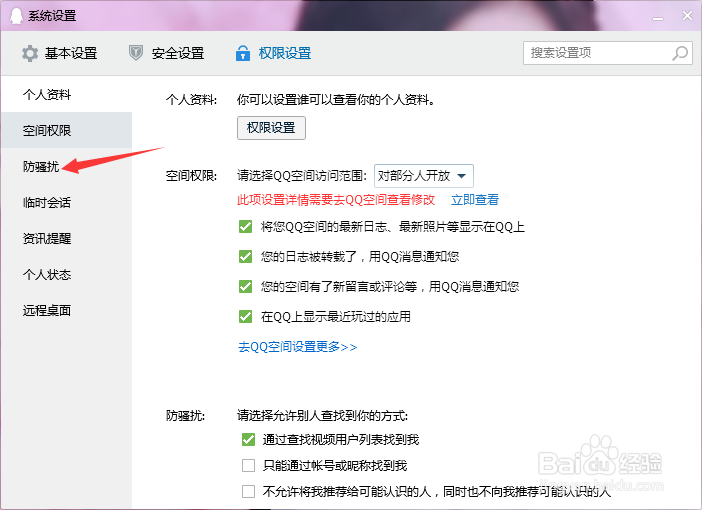The image size is (702, 510).
Task: Toggle 您的日志被转载了，用QQ消息通知您 checkbox
Action: point(245,257)
